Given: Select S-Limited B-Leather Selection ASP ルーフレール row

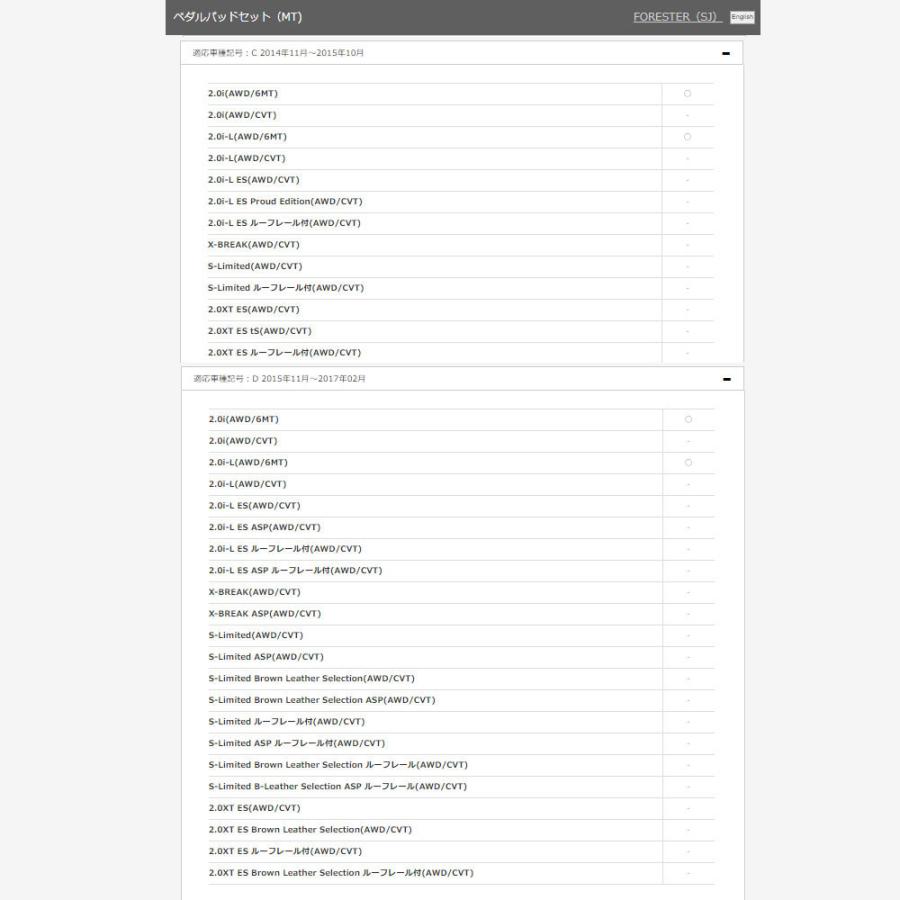Looking at the screenshot, I should (x=337, y=787).
